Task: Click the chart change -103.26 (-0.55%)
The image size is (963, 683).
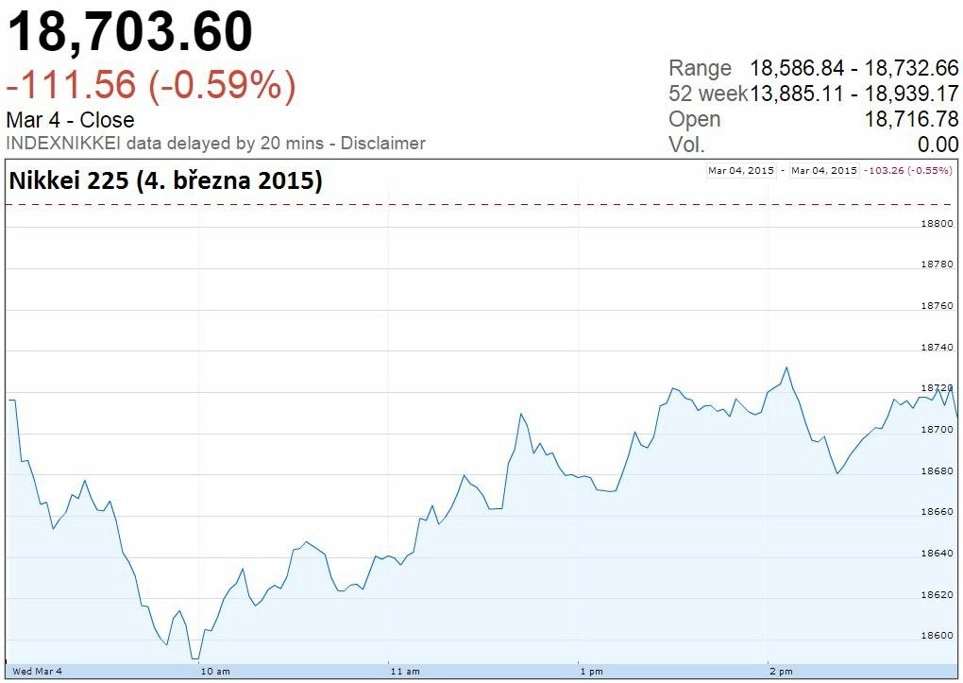Action: coord(908,170)
